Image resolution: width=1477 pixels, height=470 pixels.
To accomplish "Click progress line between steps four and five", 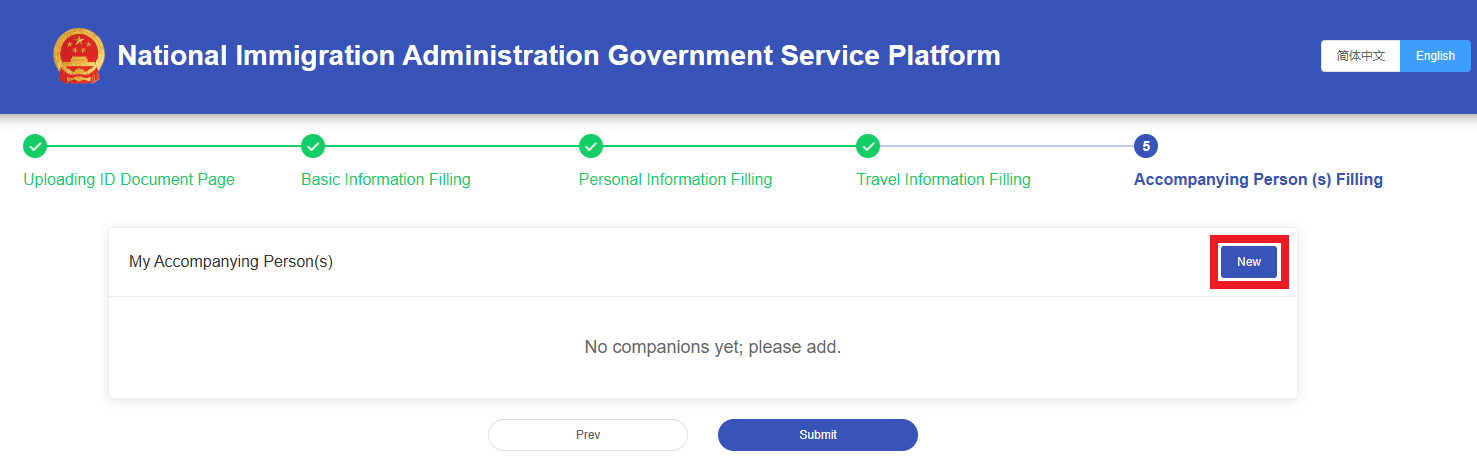I will (1007, 147).
